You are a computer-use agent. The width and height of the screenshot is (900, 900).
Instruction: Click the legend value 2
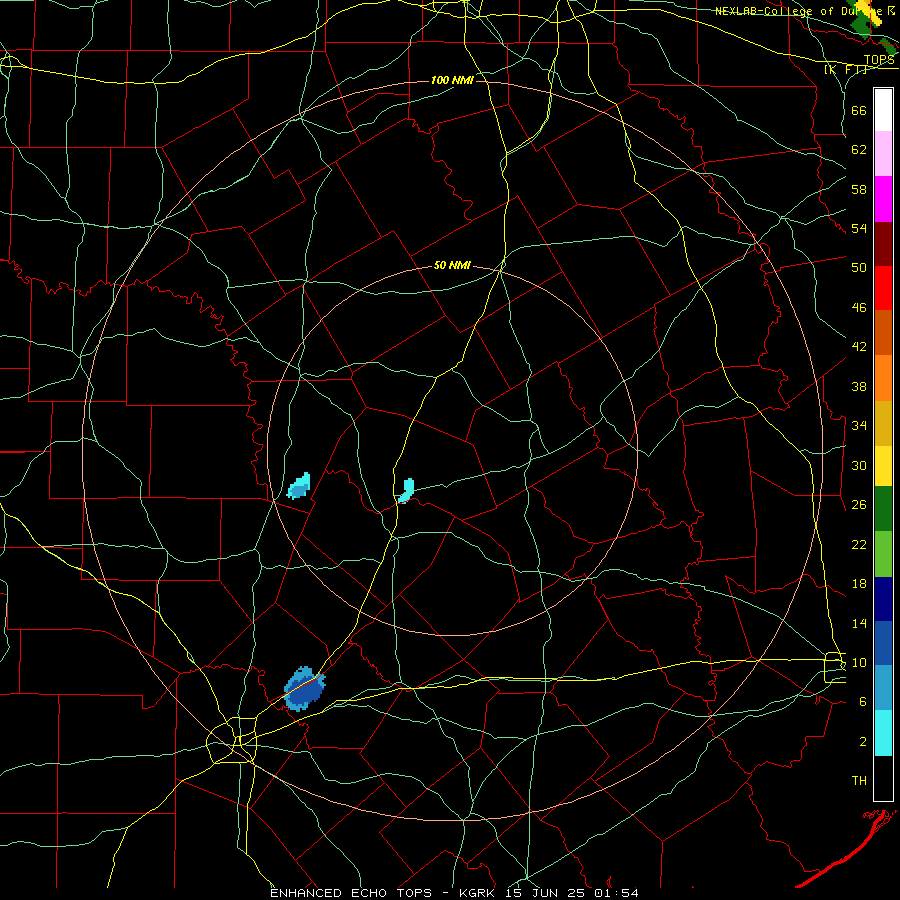coord(862,742)
